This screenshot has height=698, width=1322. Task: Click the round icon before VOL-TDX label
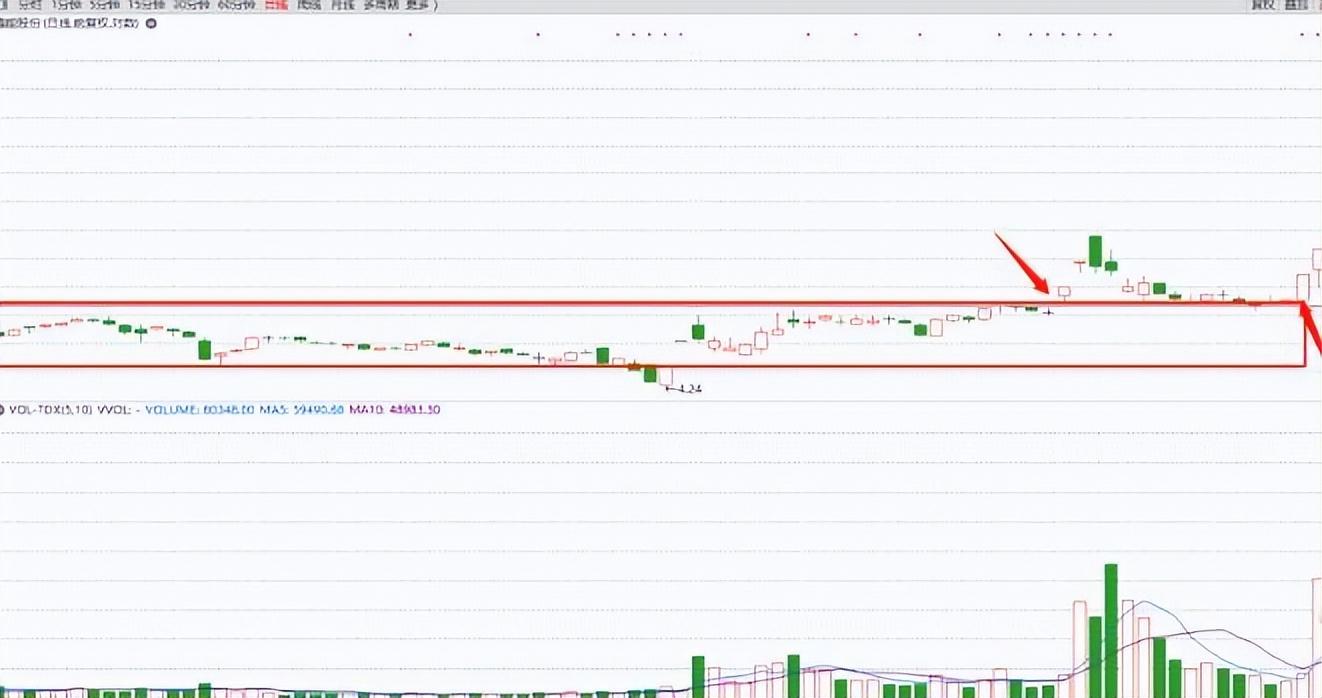coord(3,409)
